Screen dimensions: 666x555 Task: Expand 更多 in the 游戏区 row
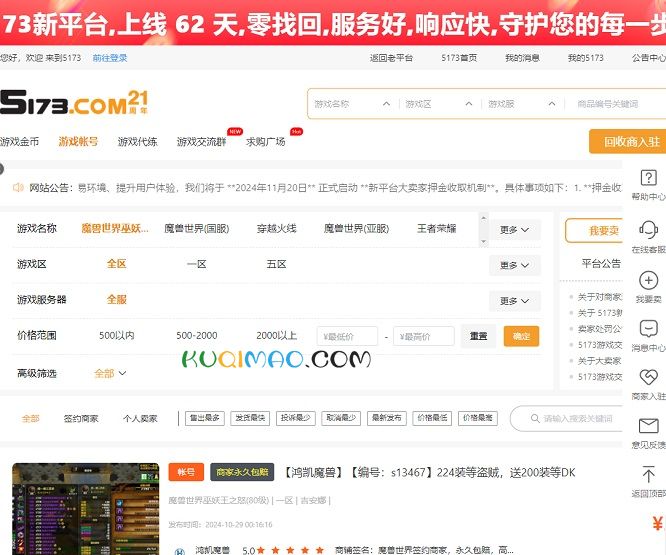pos(514,265)
